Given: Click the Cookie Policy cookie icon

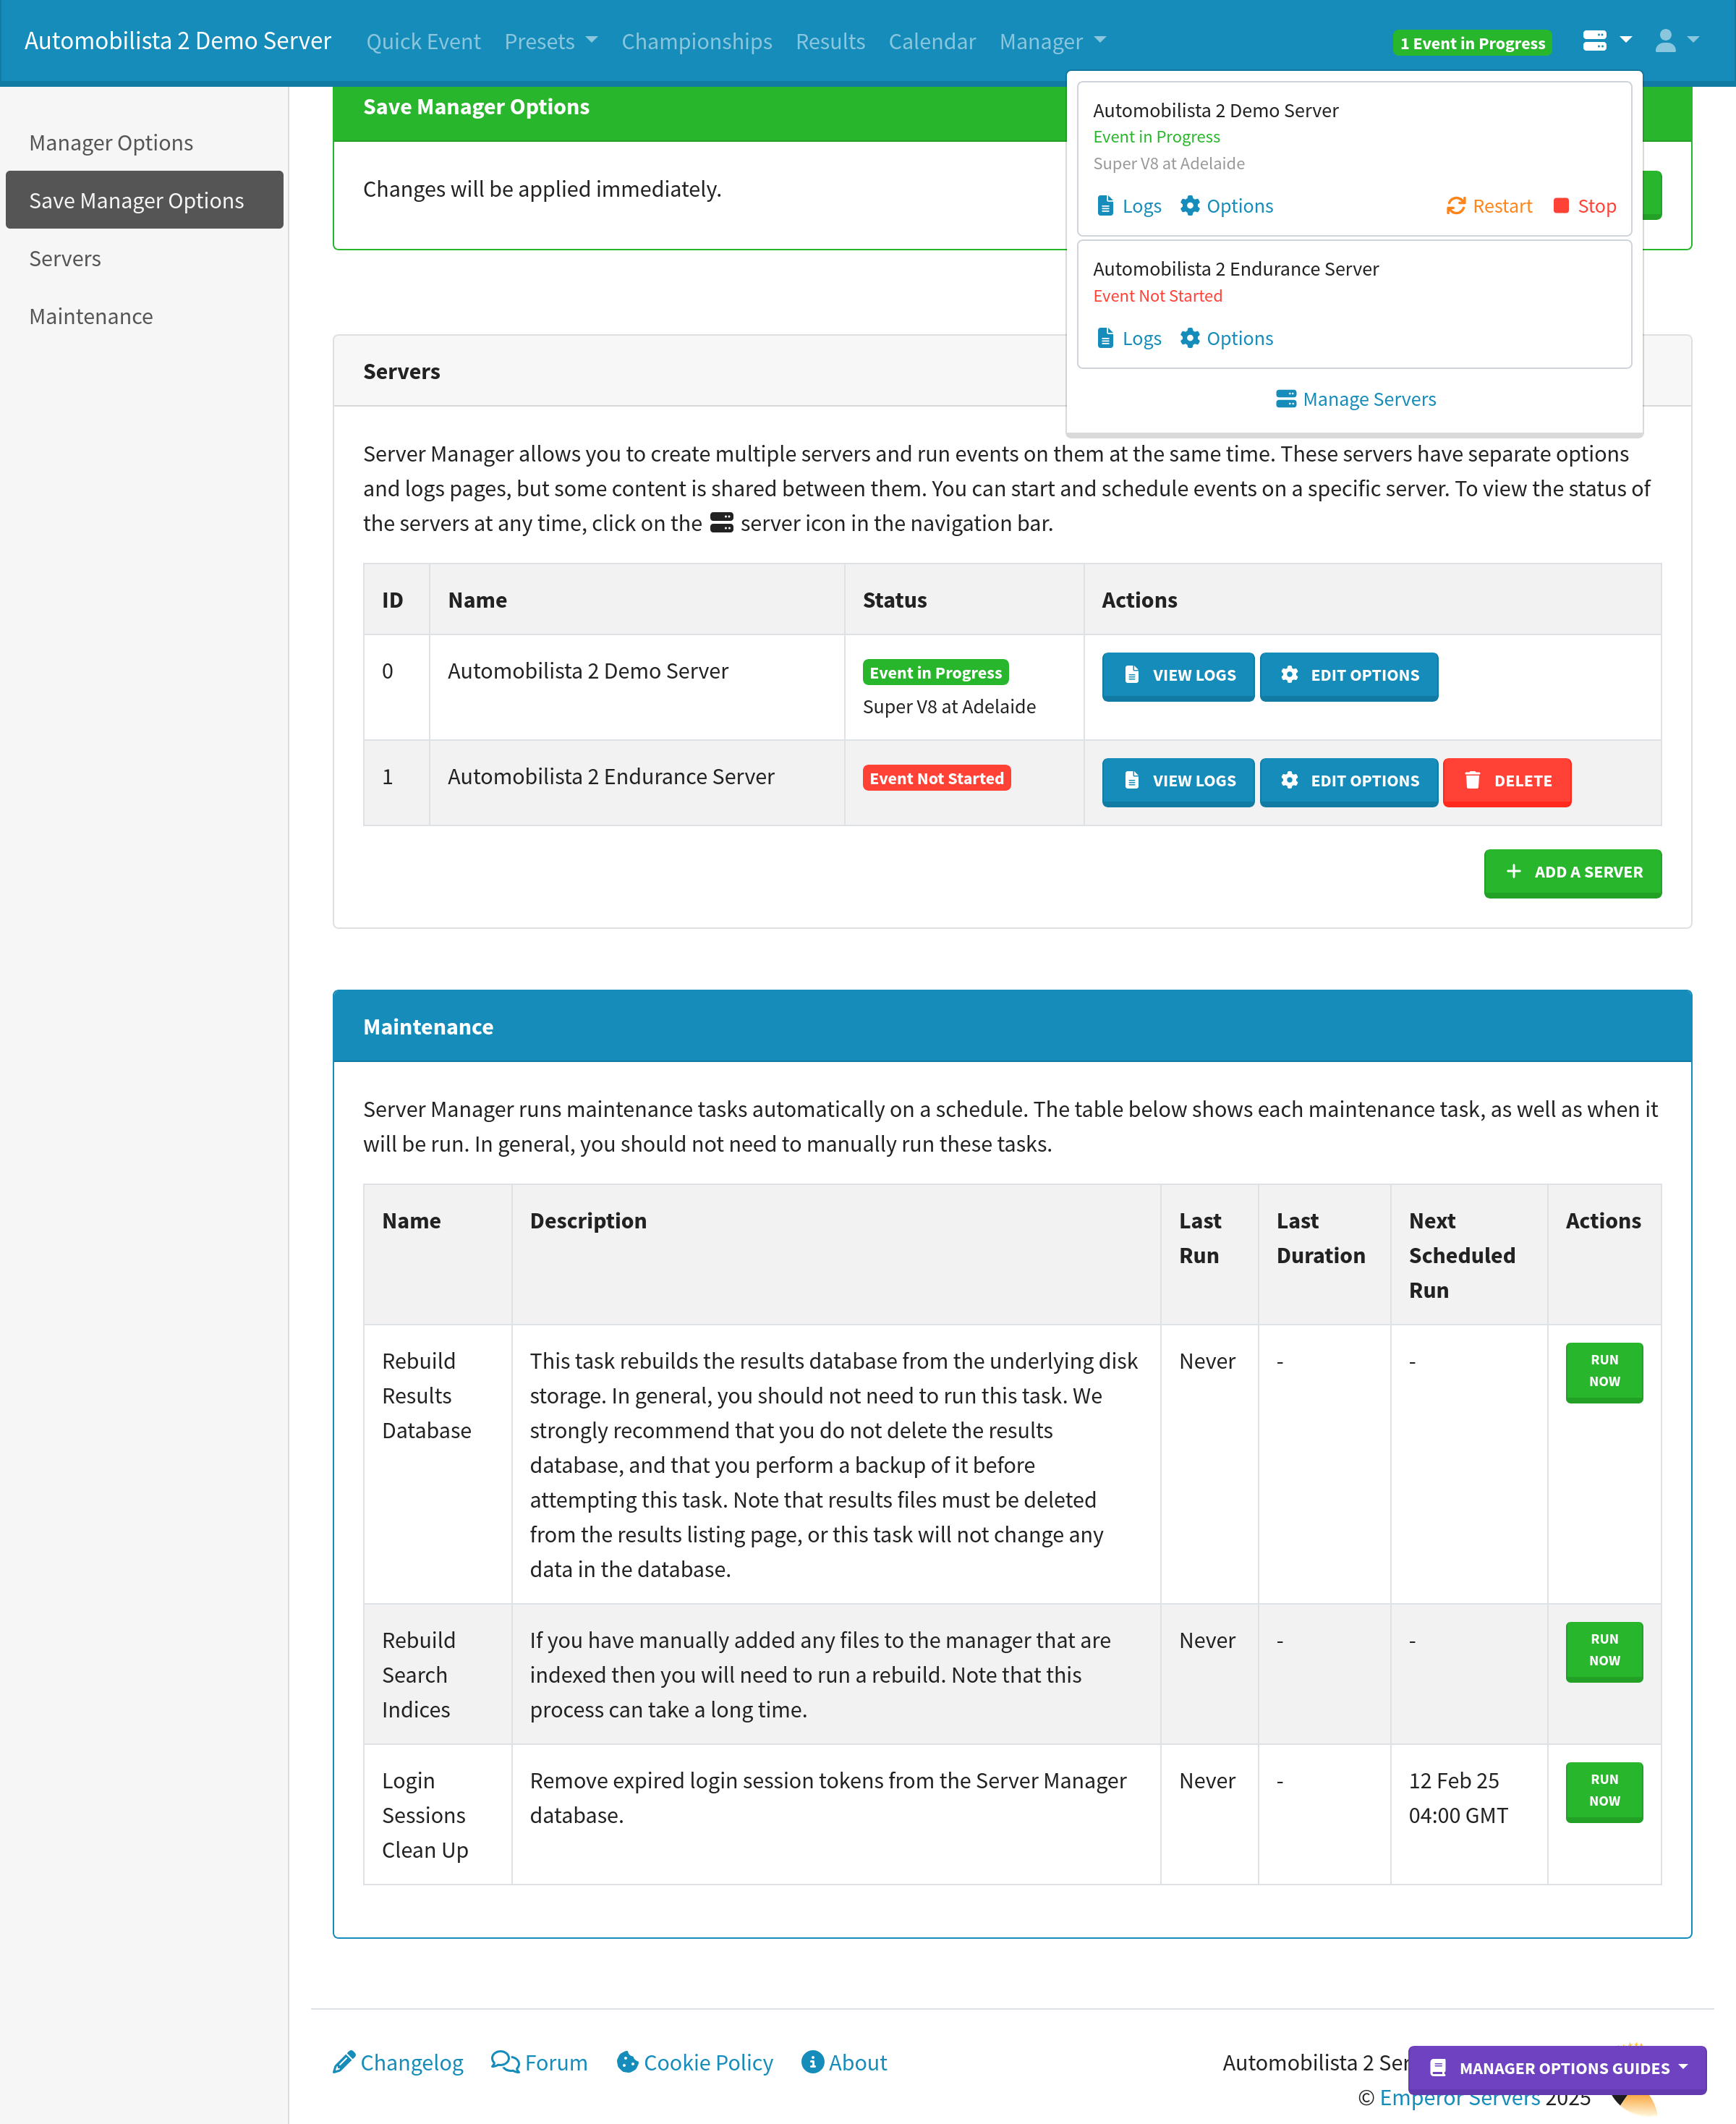Looking at the screenshot, I should point(627,2062).
